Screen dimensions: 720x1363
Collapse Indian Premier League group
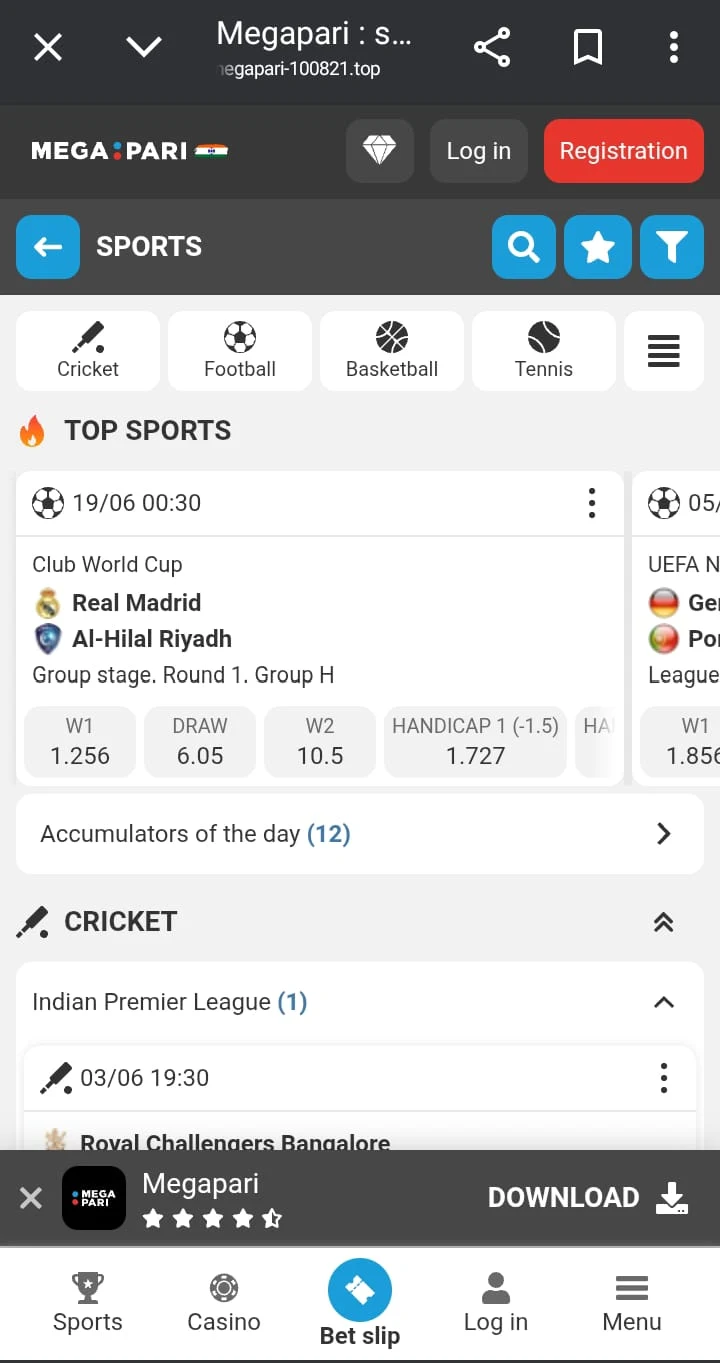(663, 1002)
